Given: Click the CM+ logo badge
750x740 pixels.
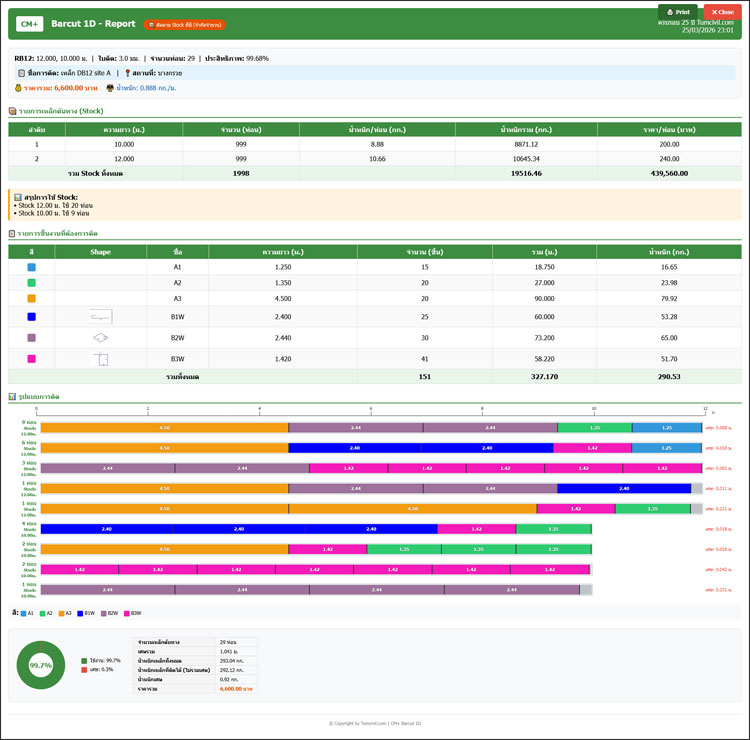Looking at the screenshot, I should tap(29, 24).
